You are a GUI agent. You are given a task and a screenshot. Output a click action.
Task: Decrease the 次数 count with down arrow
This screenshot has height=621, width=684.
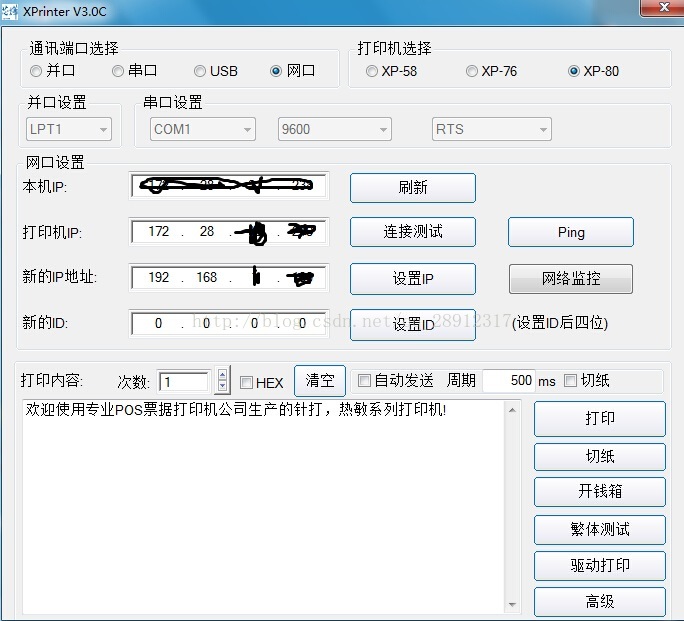(x=222, y=386)
